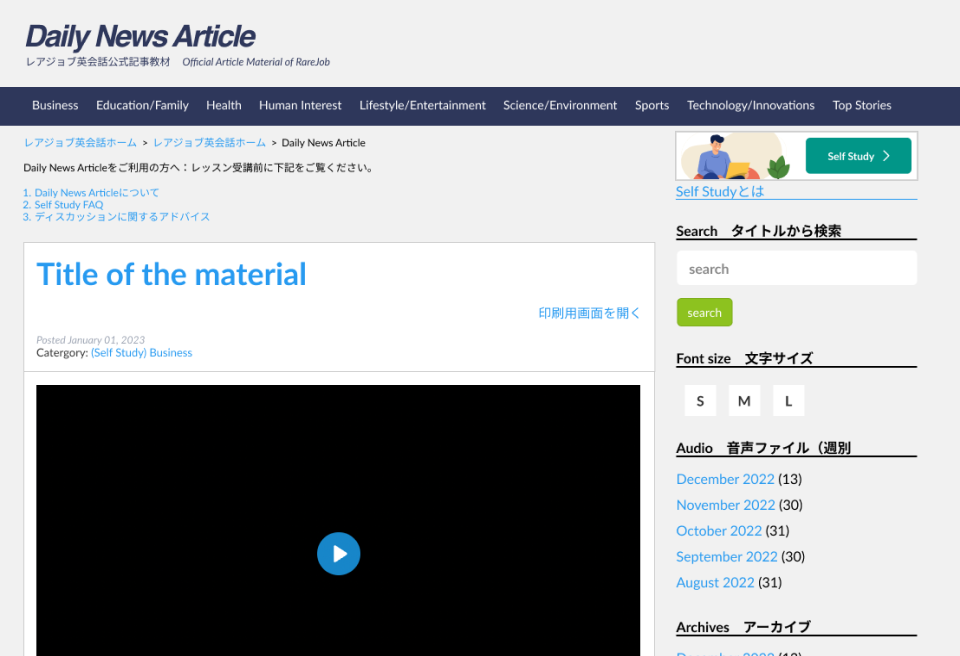Open the 'Title of the material' heading link

[x=171, y=274]
